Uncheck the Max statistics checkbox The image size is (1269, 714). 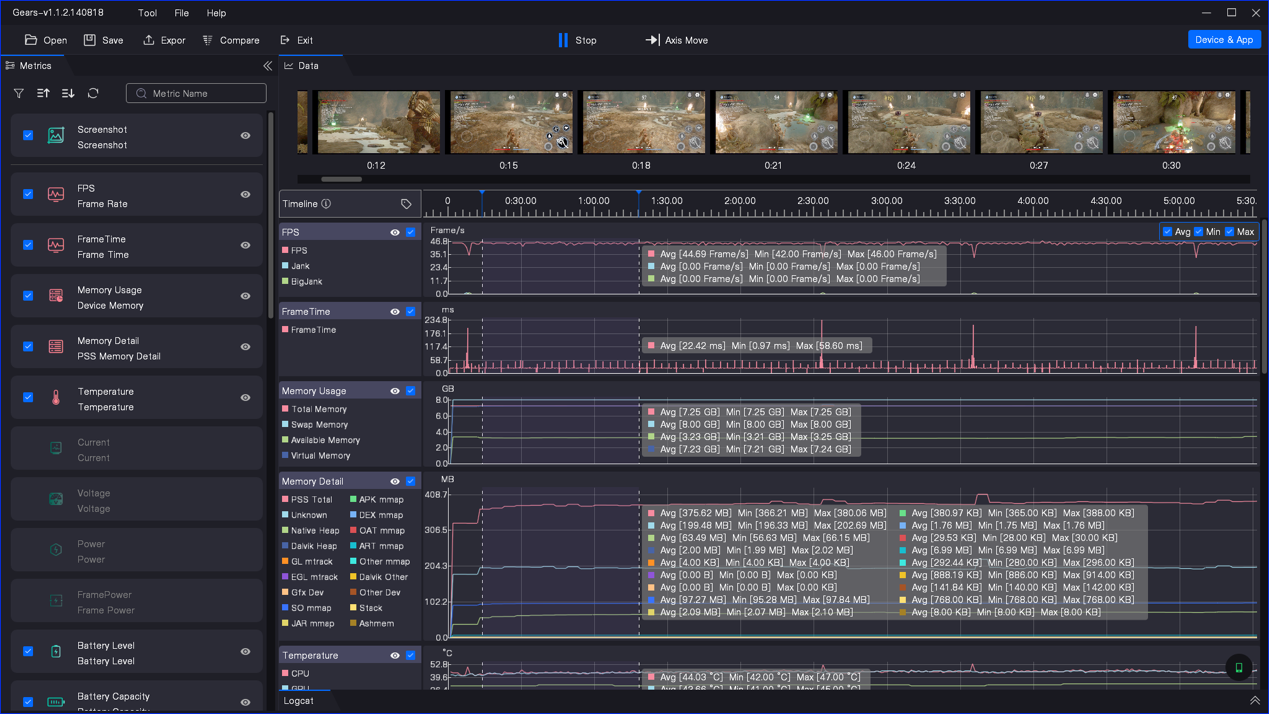(x=1230, y=232)
